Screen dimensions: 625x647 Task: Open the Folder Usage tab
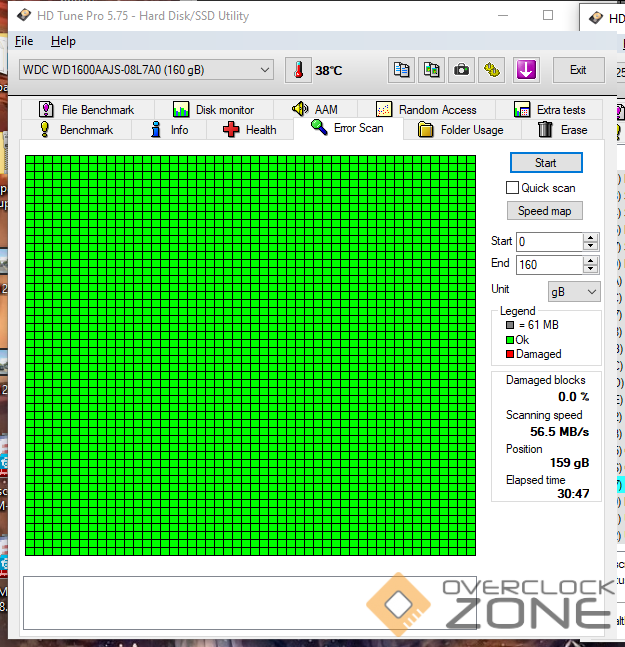462,130
